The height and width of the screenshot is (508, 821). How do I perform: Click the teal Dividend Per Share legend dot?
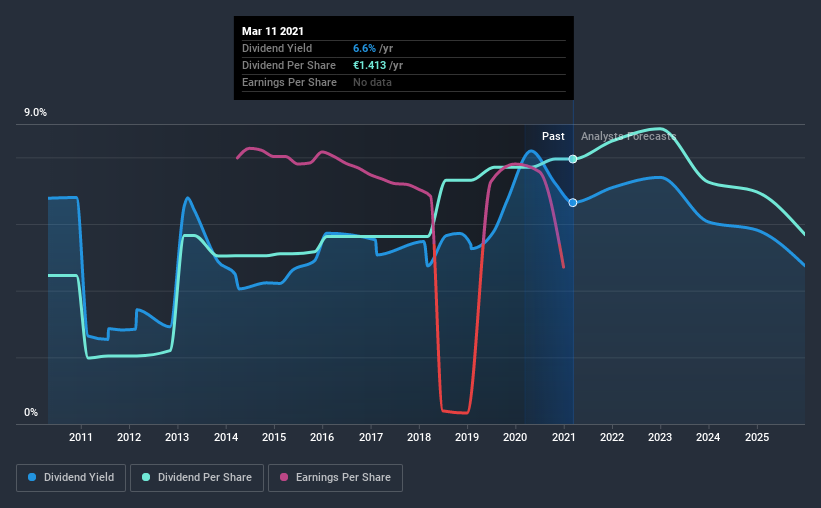[146, 477]
